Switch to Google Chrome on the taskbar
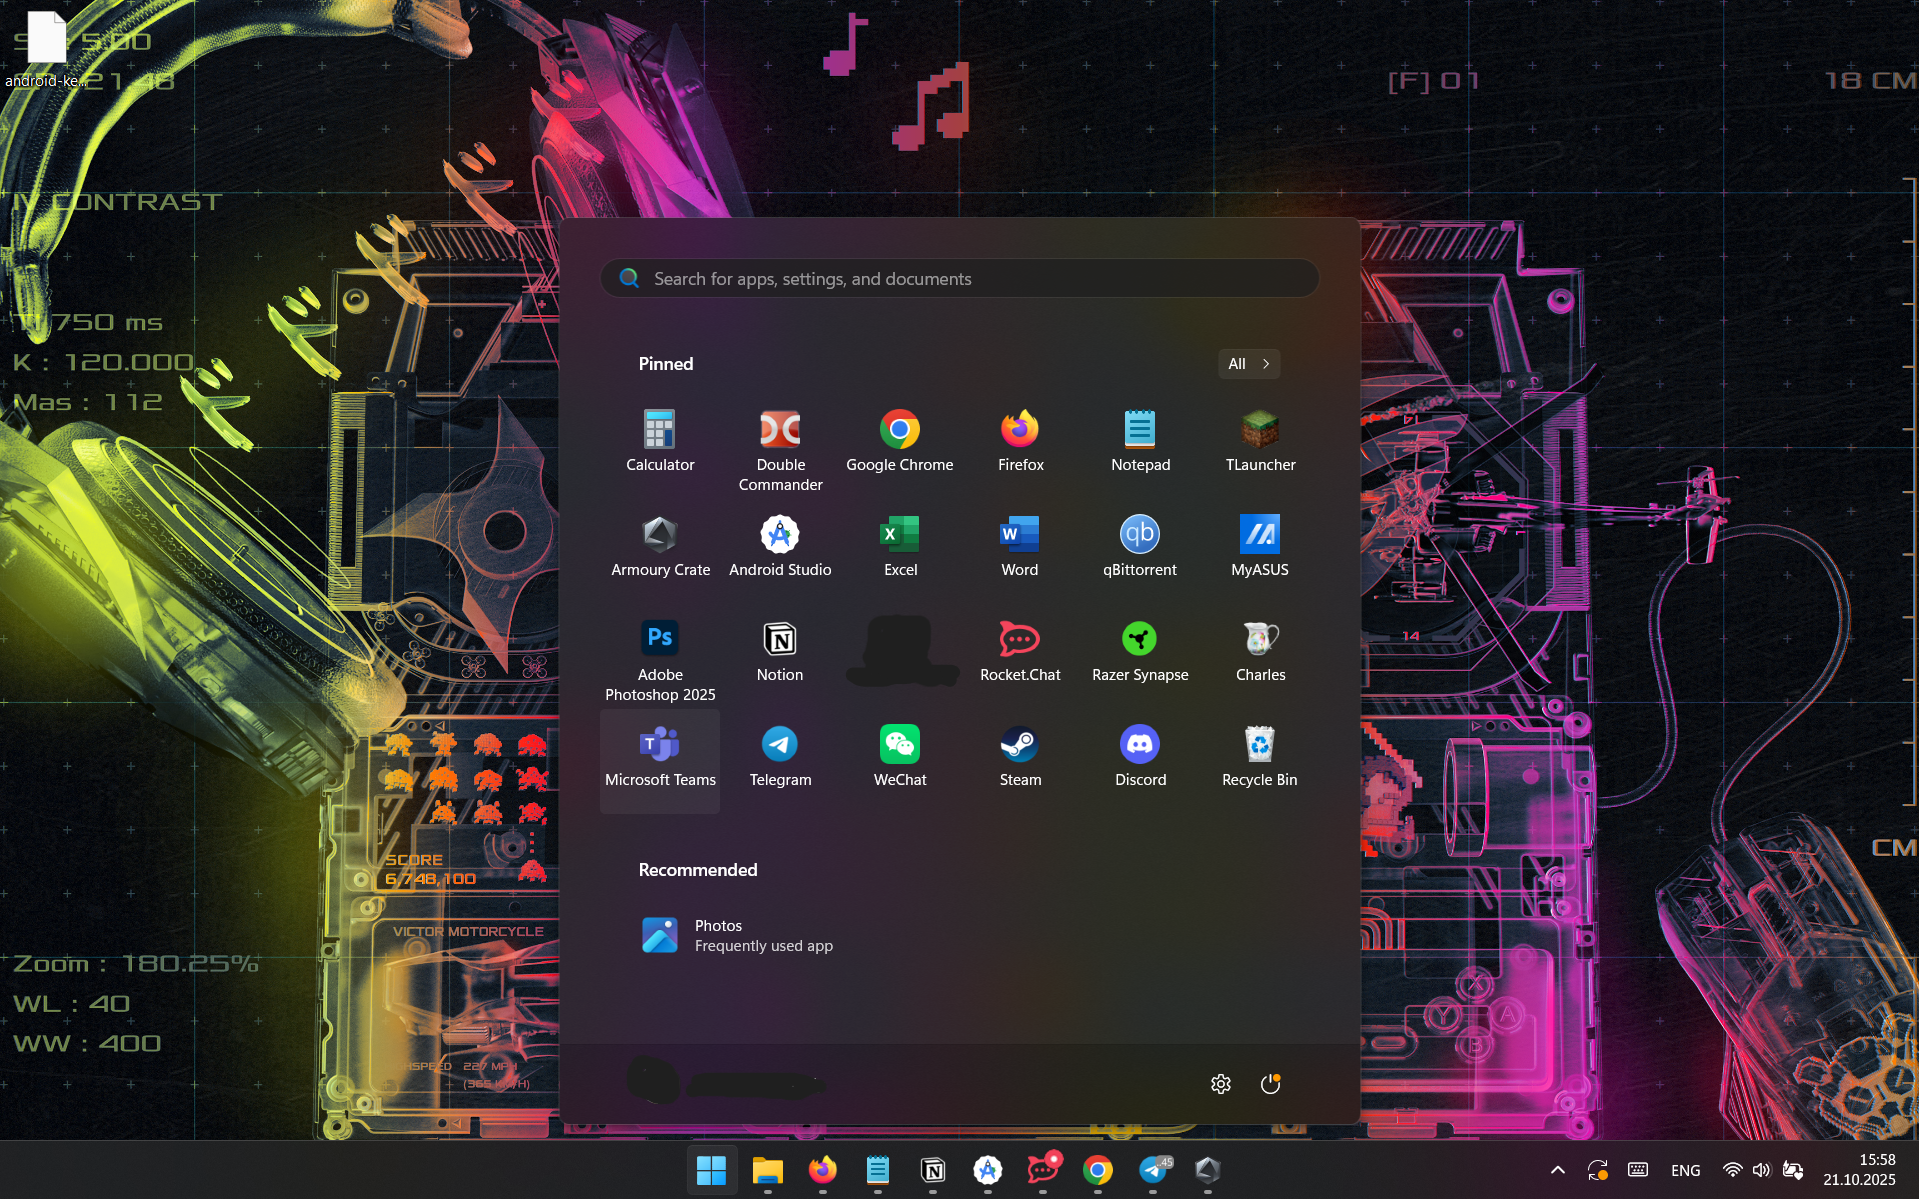 [x=1097, y=1170]
